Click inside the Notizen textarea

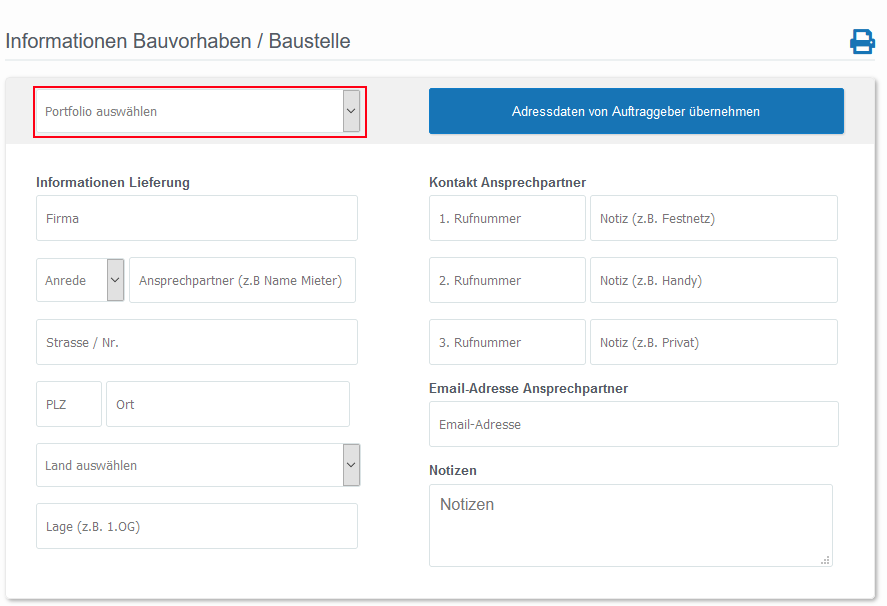[x=631, y=526]
